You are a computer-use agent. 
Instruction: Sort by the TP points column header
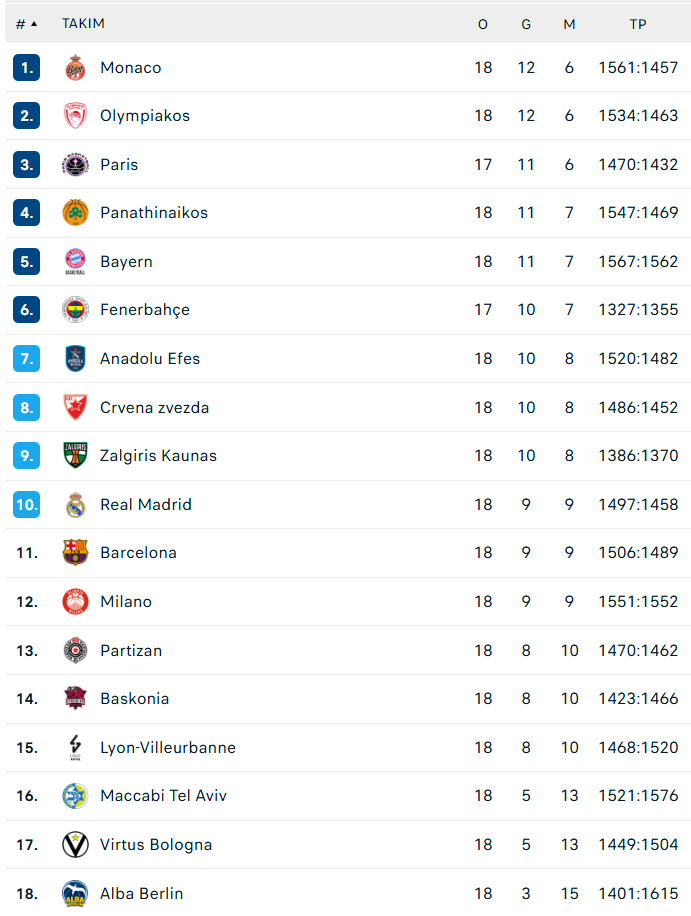point(638,24)
